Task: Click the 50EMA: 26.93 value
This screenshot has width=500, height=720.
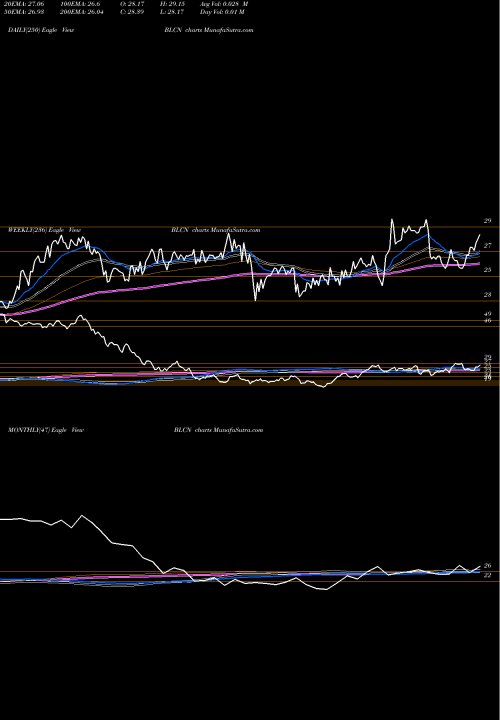Action: coord(24,12)
